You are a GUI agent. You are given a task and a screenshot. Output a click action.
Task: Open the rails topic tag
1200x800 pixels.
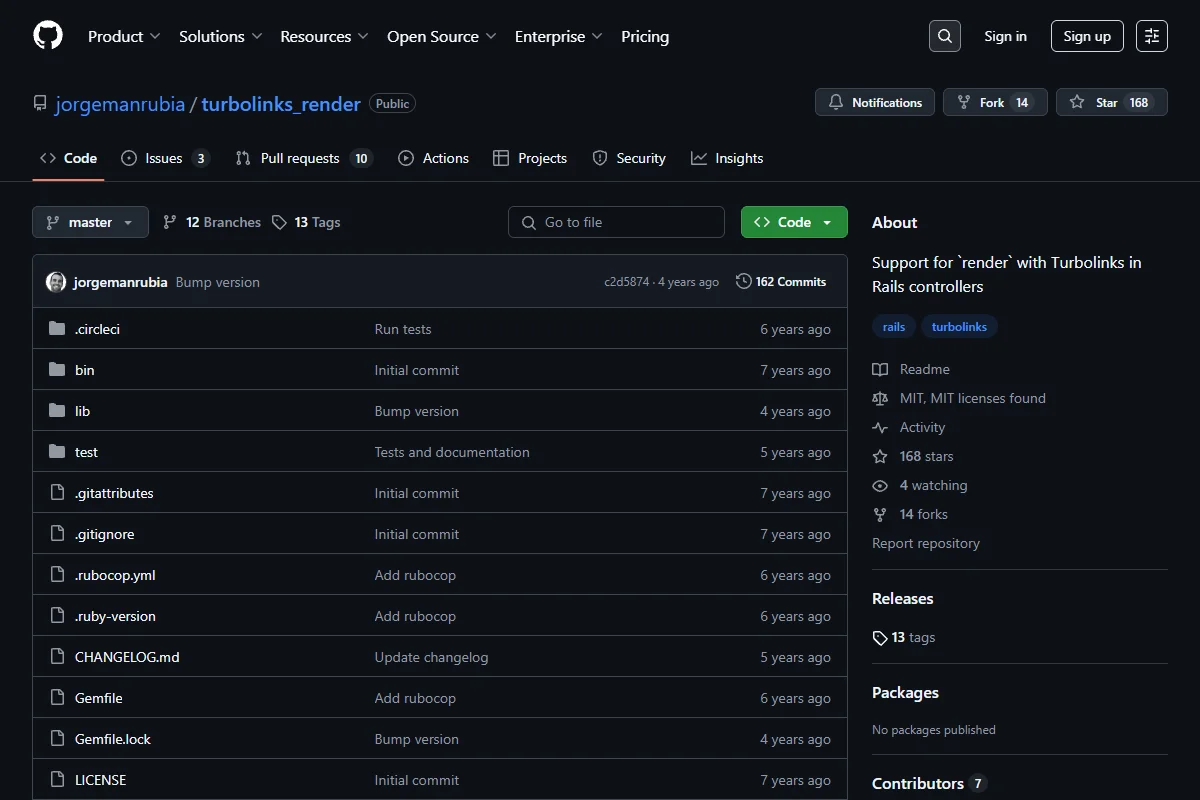(894, 327)
